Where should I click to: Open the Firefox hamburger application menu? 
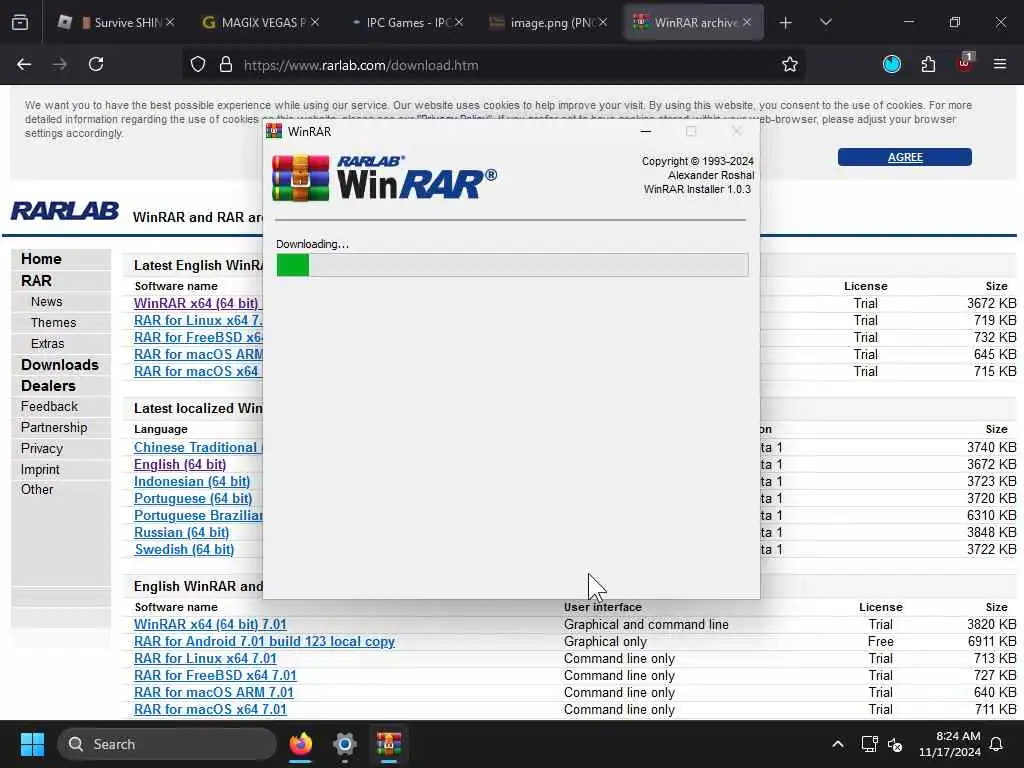coord(1000,64)
